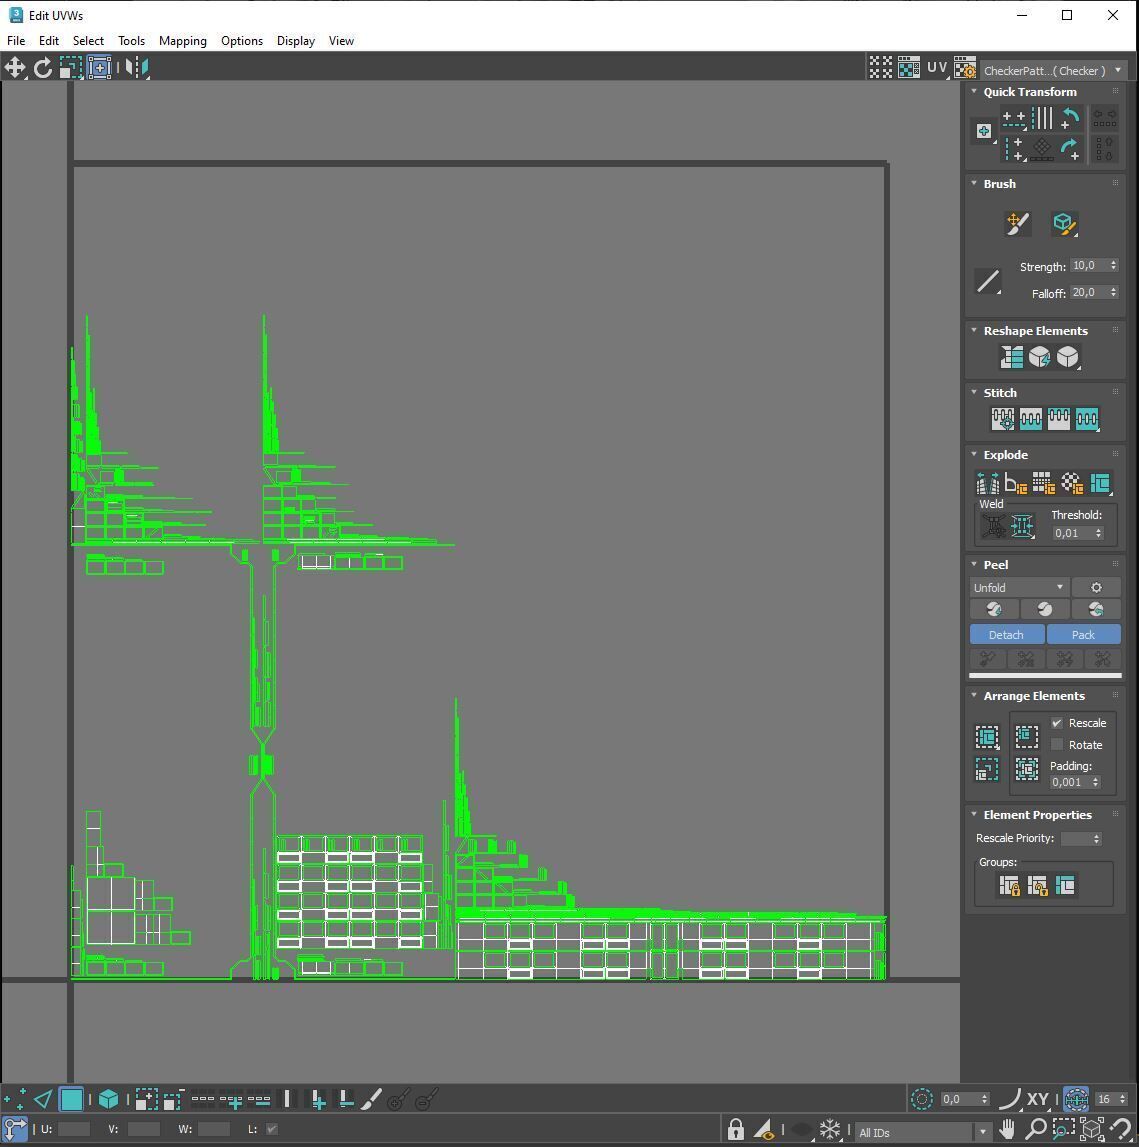The width and height of the screenshot is (1139, 1147).
Task: Open the Options menu
Action: click(241, 40)
